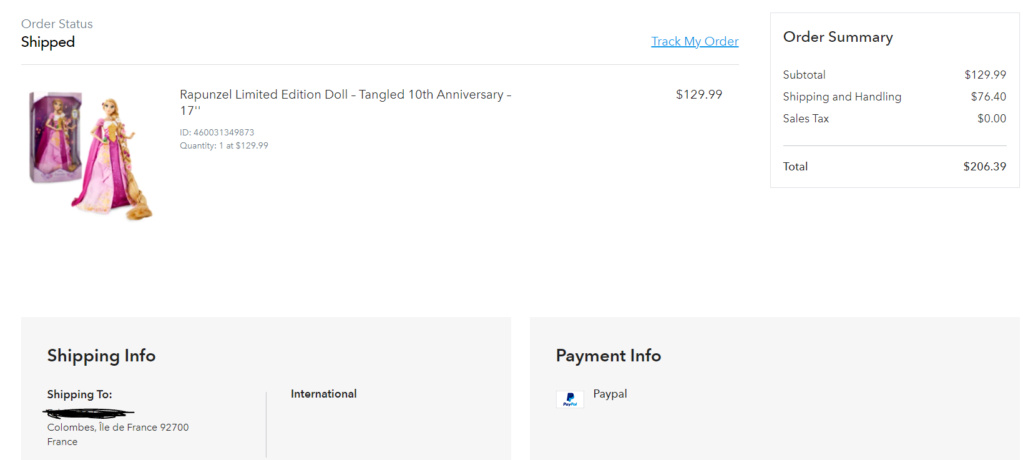Click the Shipping and Handling cost $76.40
Screen dimensions: 1023x460
coord(988,97)
